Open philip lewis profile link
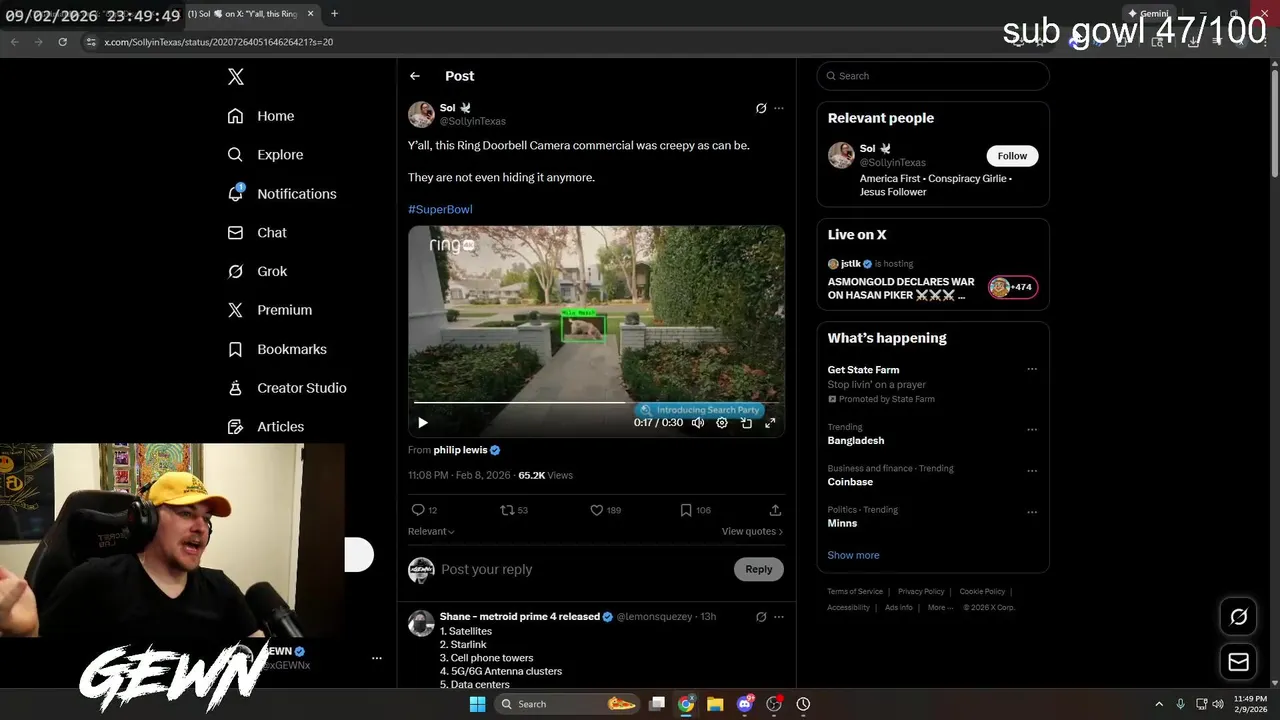Viewport: 1280px width, 720px height. [460, 450]
